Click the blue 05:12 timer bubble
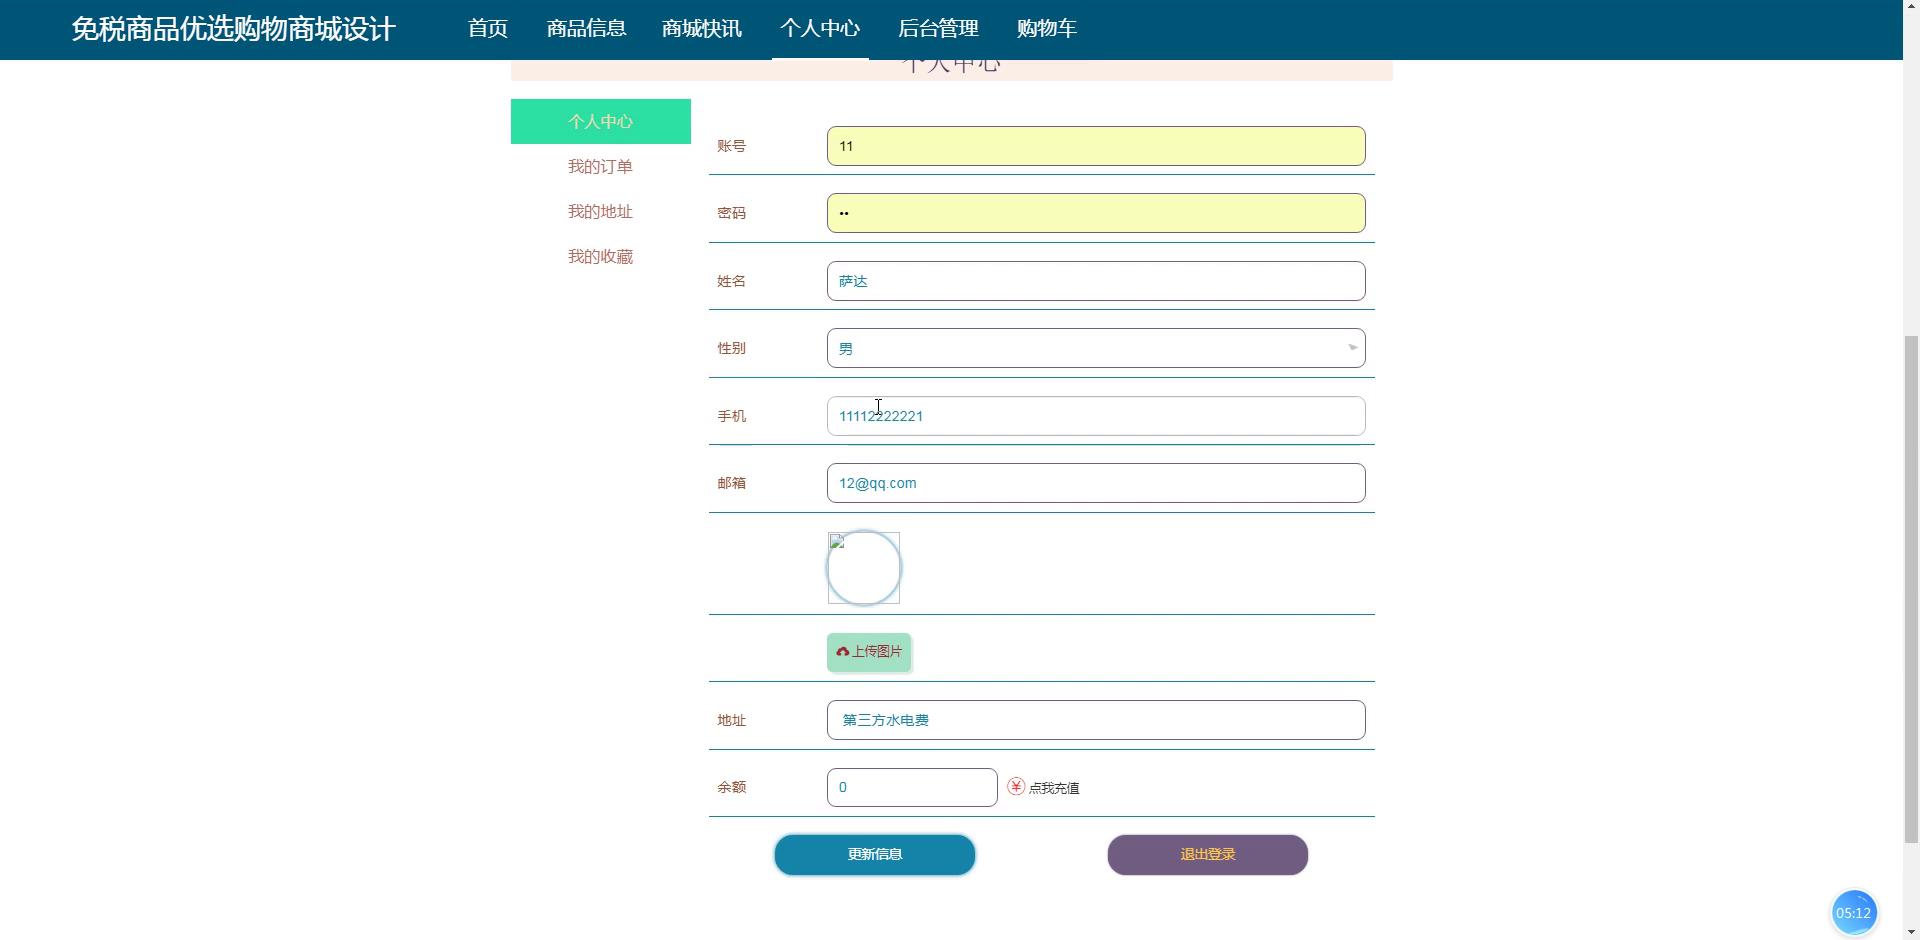The image size is (1920, 940). 1853,913
